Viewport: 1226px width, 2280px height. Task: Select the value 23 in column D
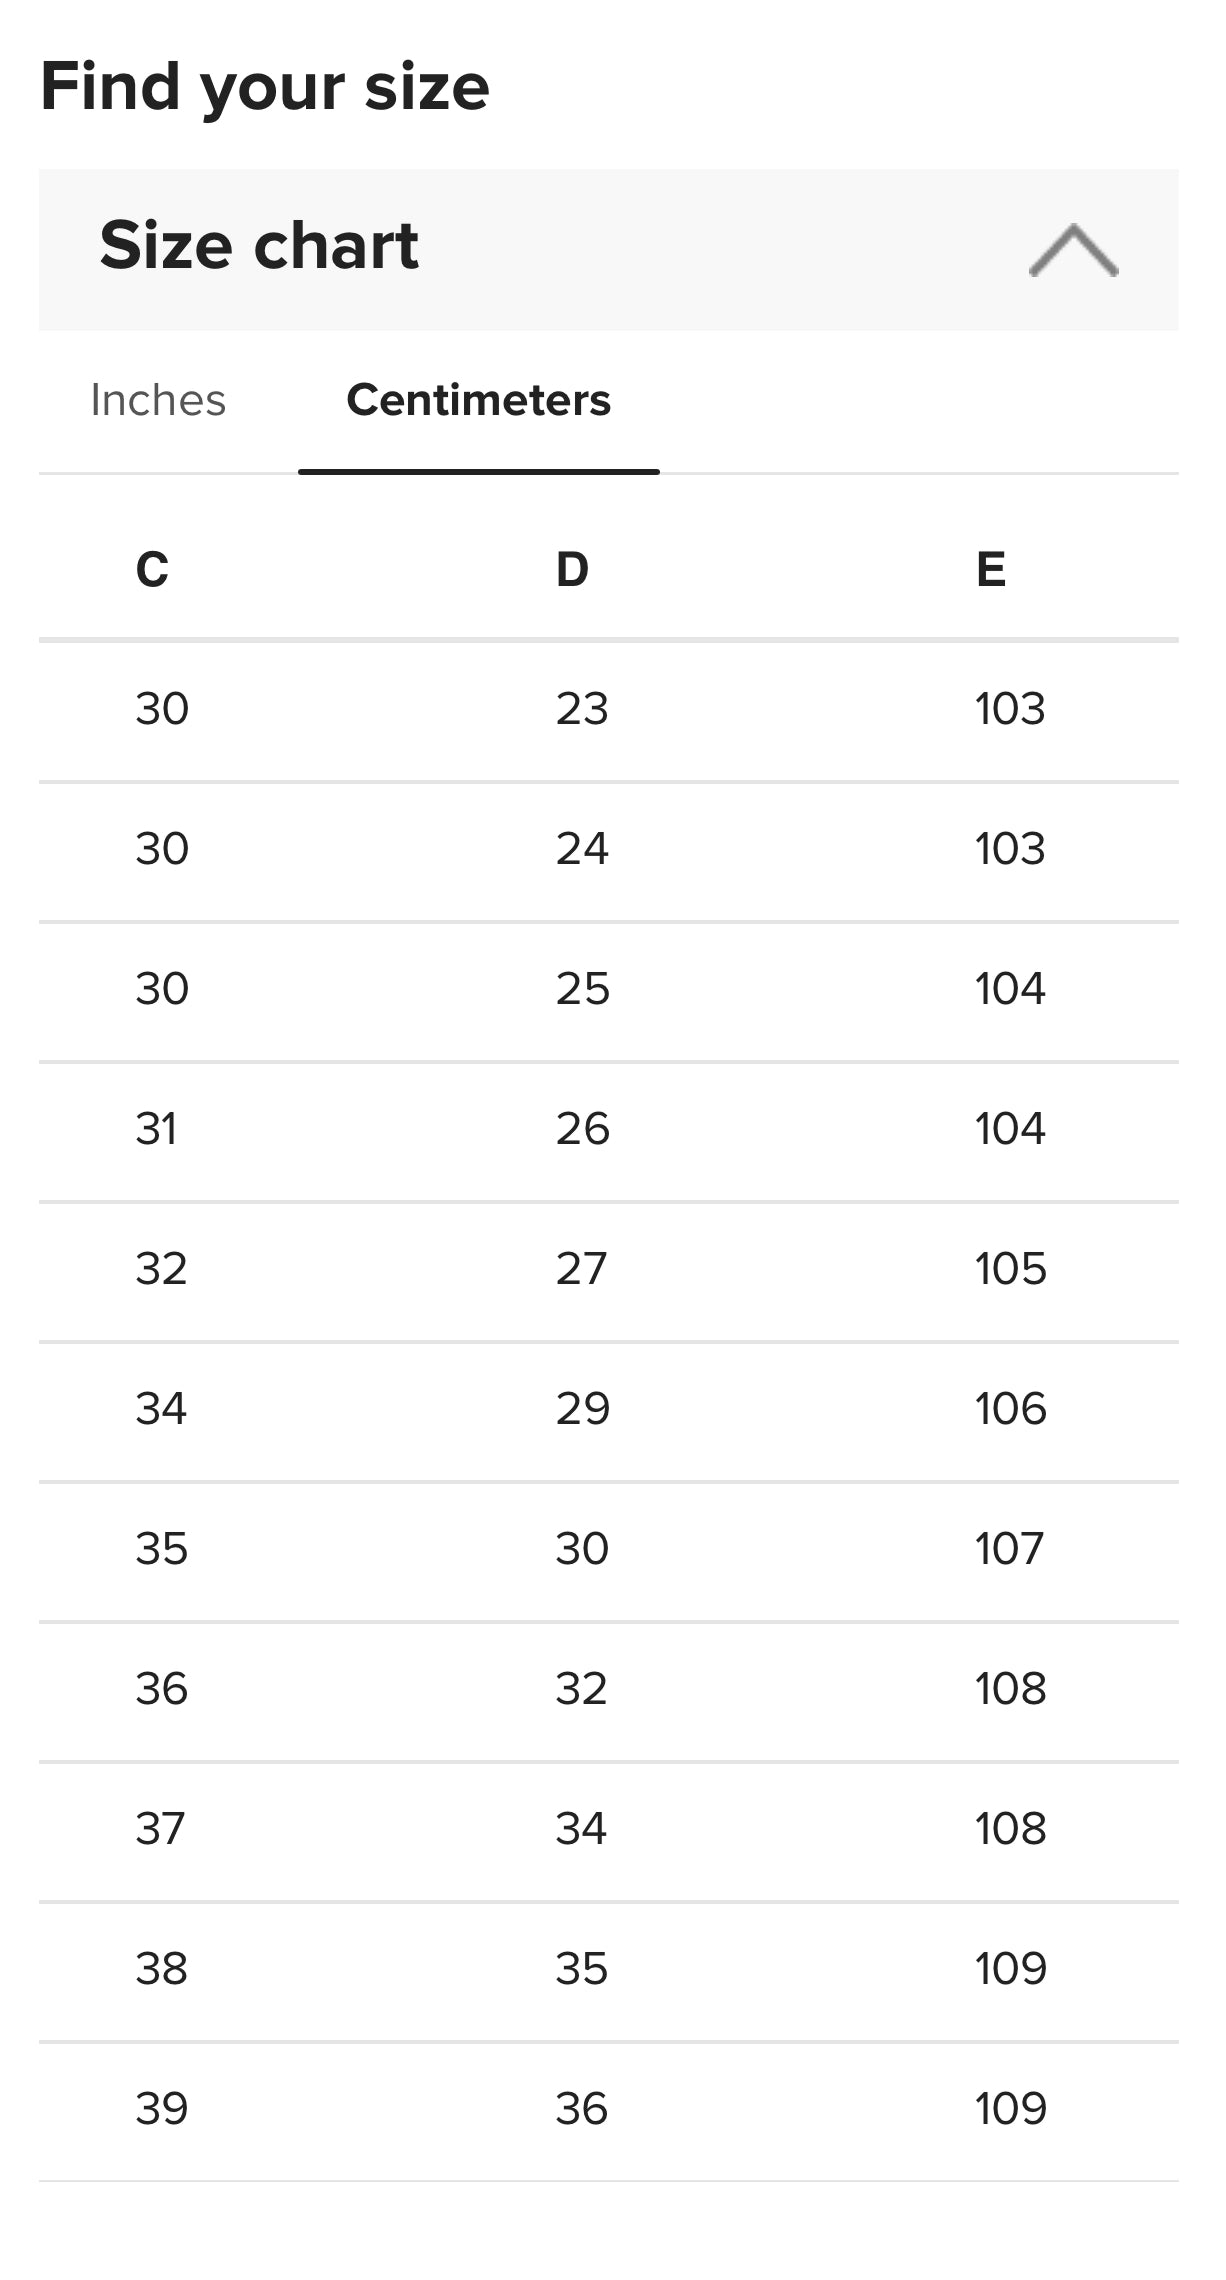(x=582, y=709)
